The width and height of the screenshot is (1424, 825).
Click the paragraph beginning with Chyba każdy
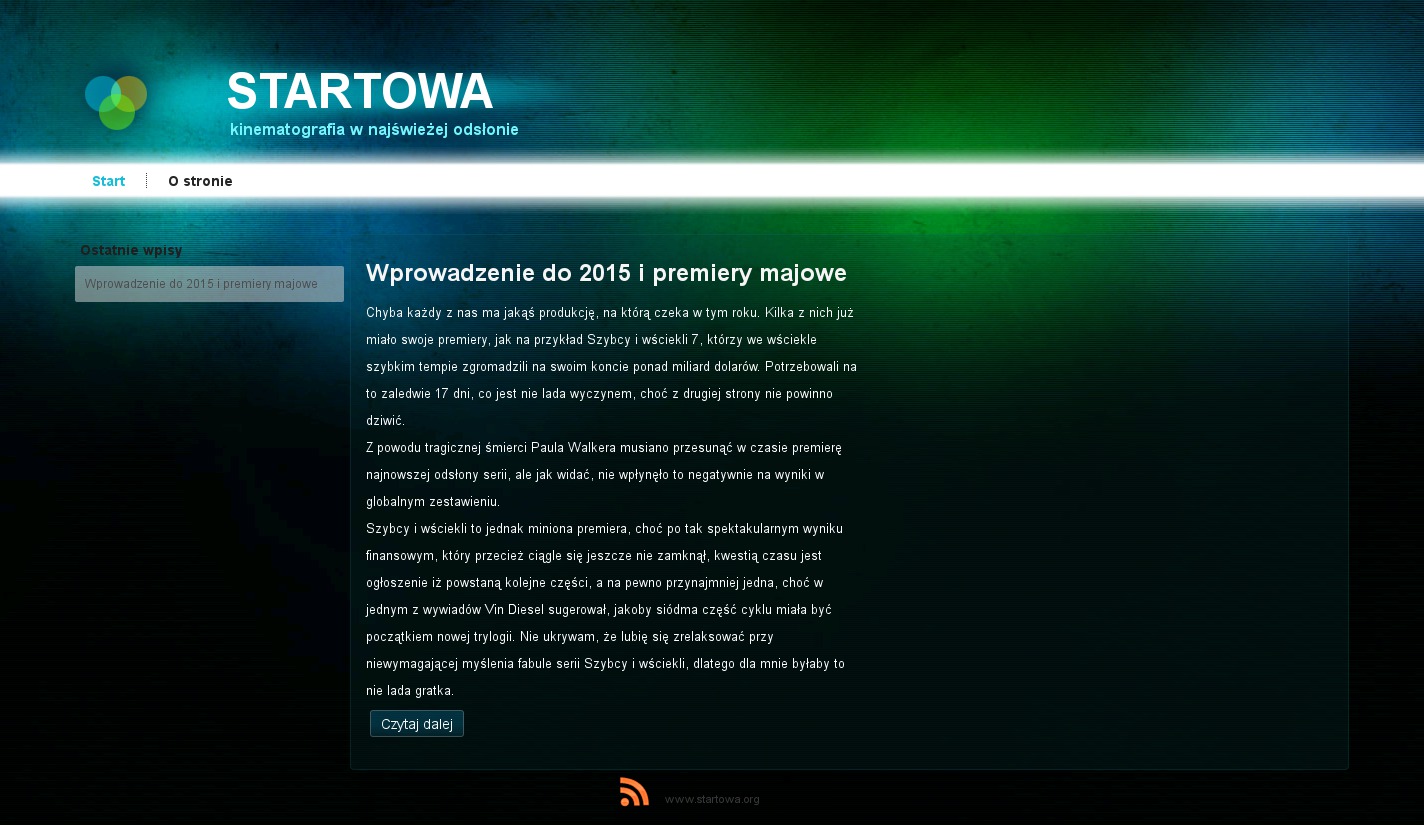pos(610,366)
